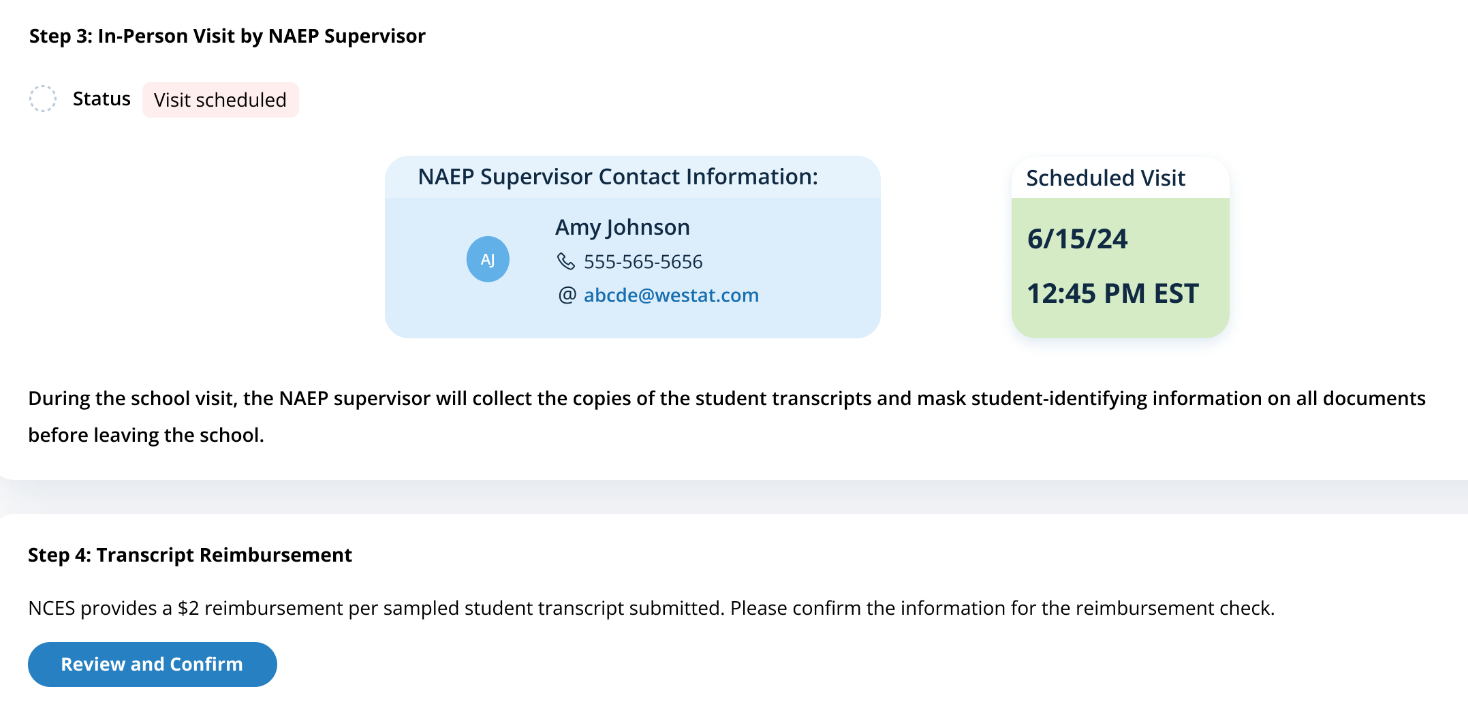
Task: Click the Step 3 In-Person Visit heading
Action: [x=227, y=36]
